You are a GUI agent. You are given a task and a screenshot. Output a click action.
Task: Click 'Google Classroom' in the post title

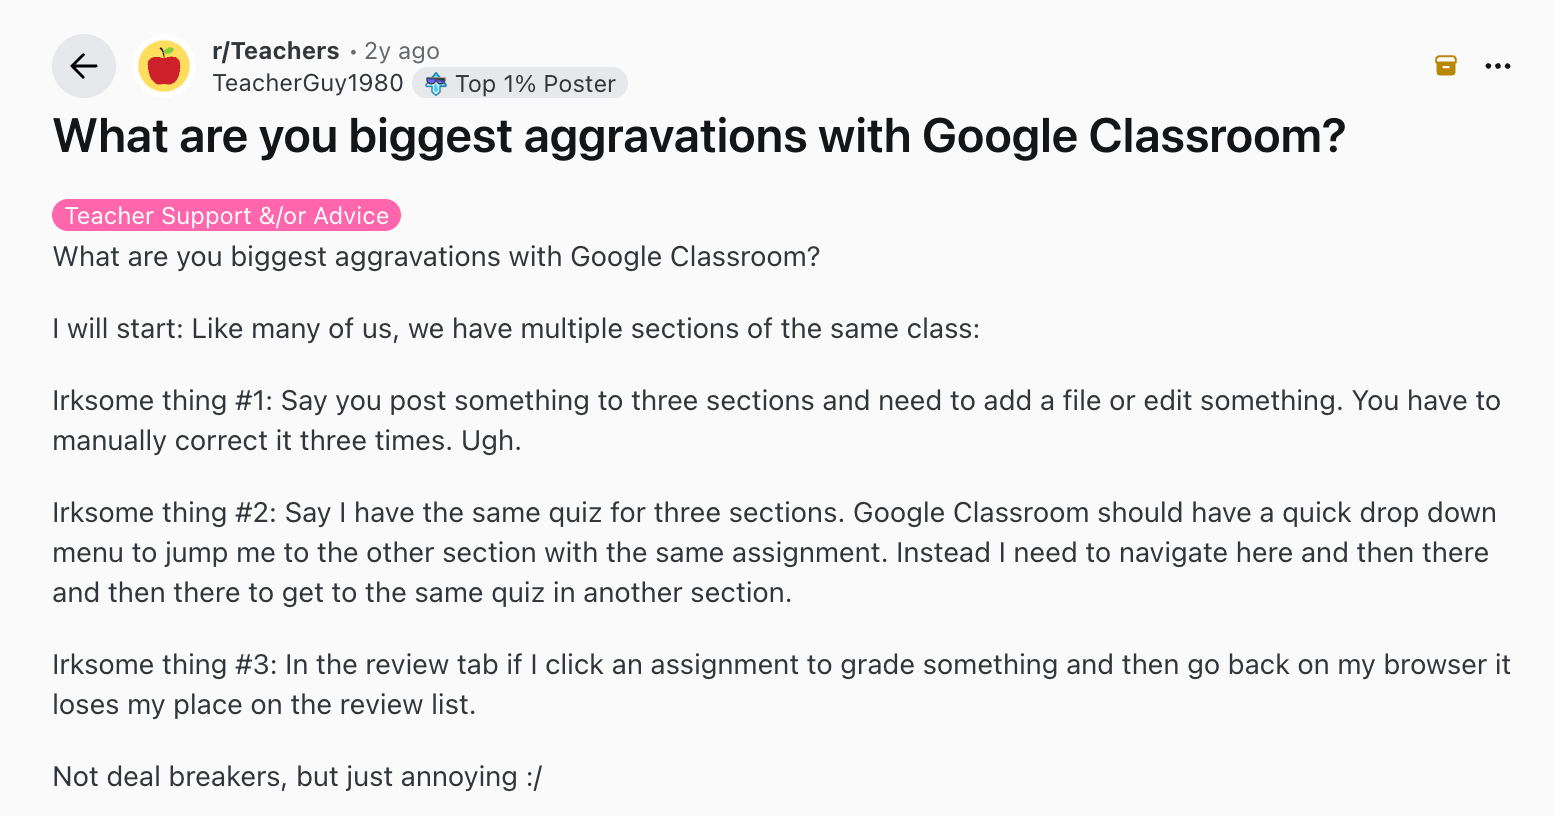click(1133, 136)
